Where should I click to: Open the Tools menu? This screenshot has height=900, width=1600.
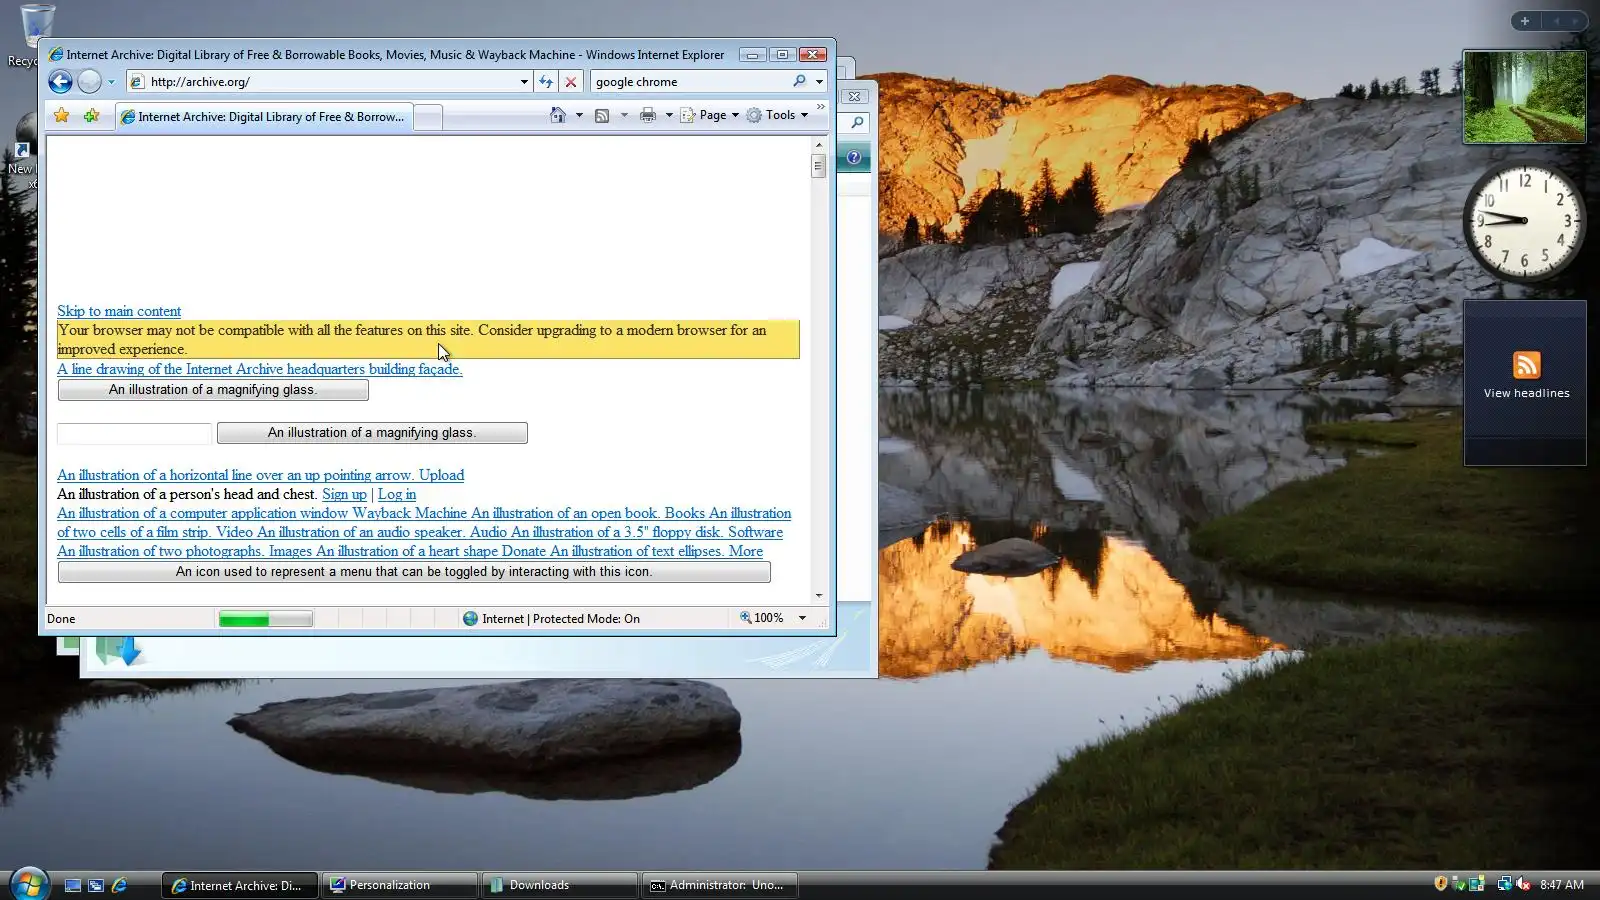(777, 115)
